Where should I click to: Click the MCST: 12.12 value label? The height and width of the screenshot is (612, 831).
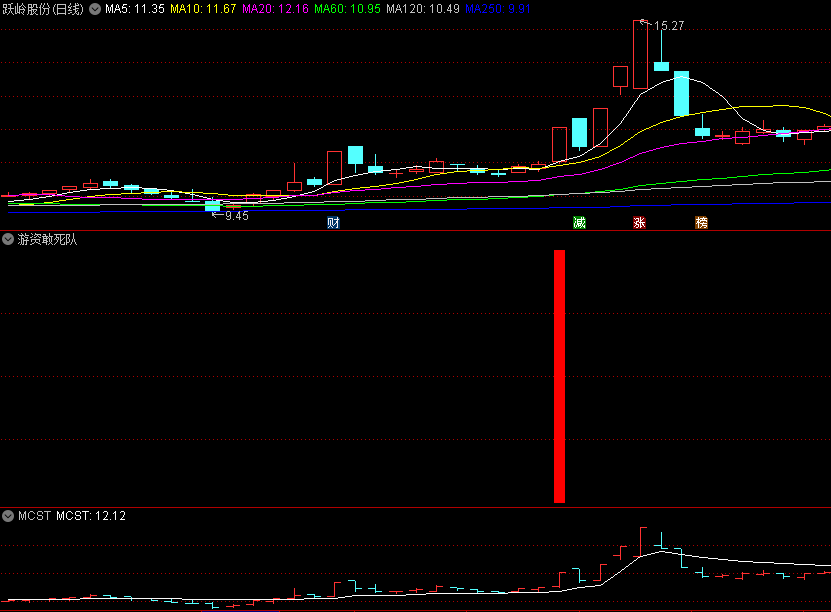click(91, 516)
